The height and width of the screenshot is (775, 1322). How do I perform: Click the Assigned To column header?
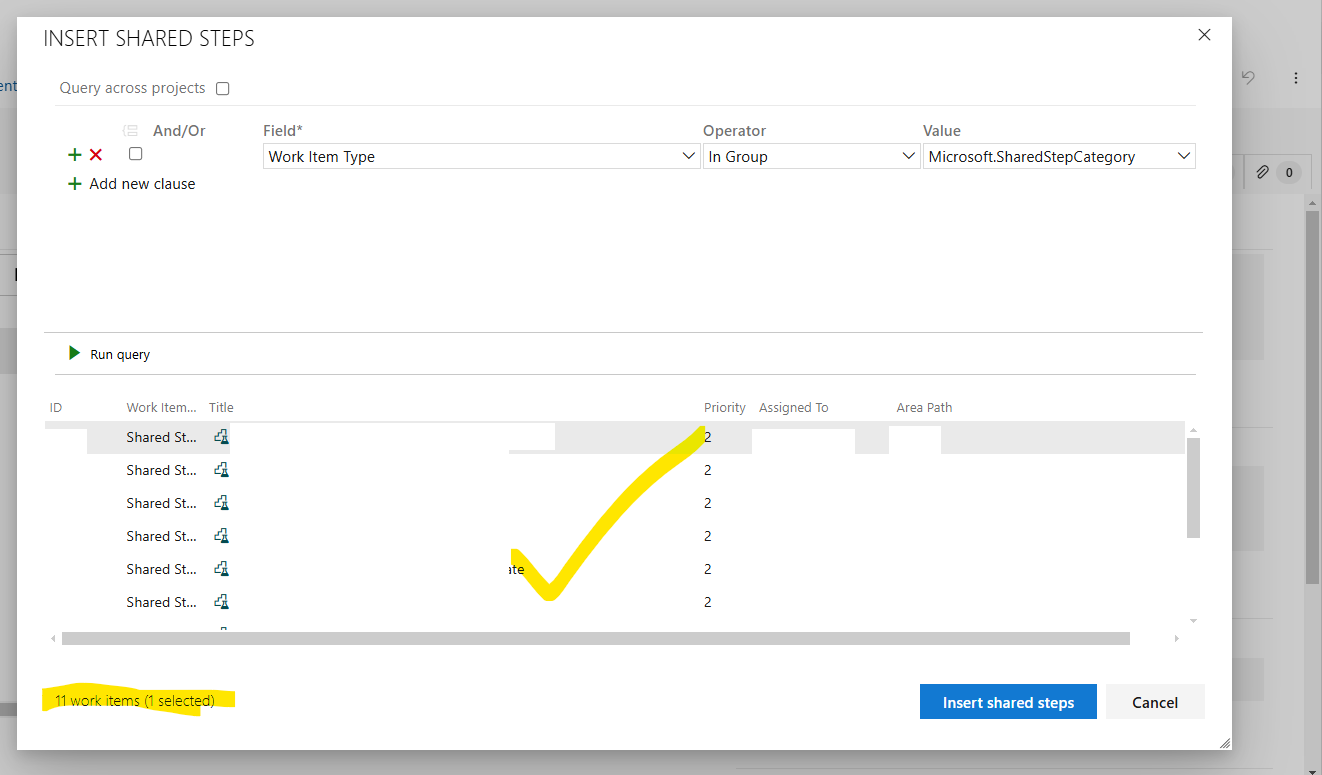point(794,407)
